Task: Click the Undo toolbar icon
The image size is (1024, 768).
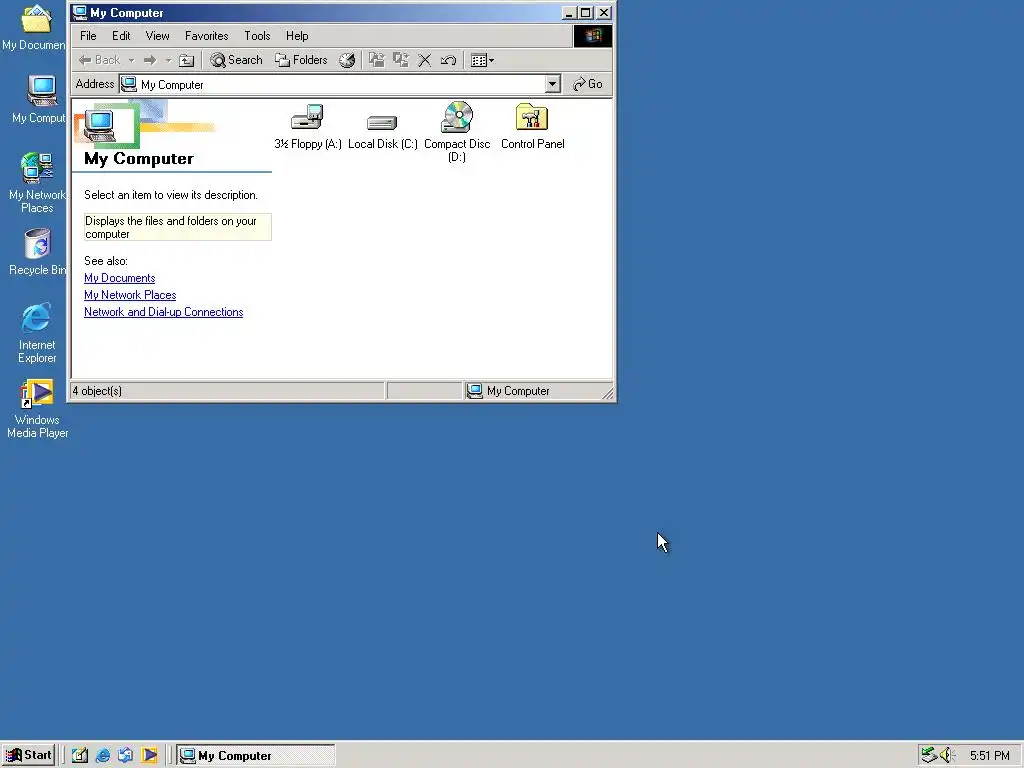Action: click(x=448, y=60)
